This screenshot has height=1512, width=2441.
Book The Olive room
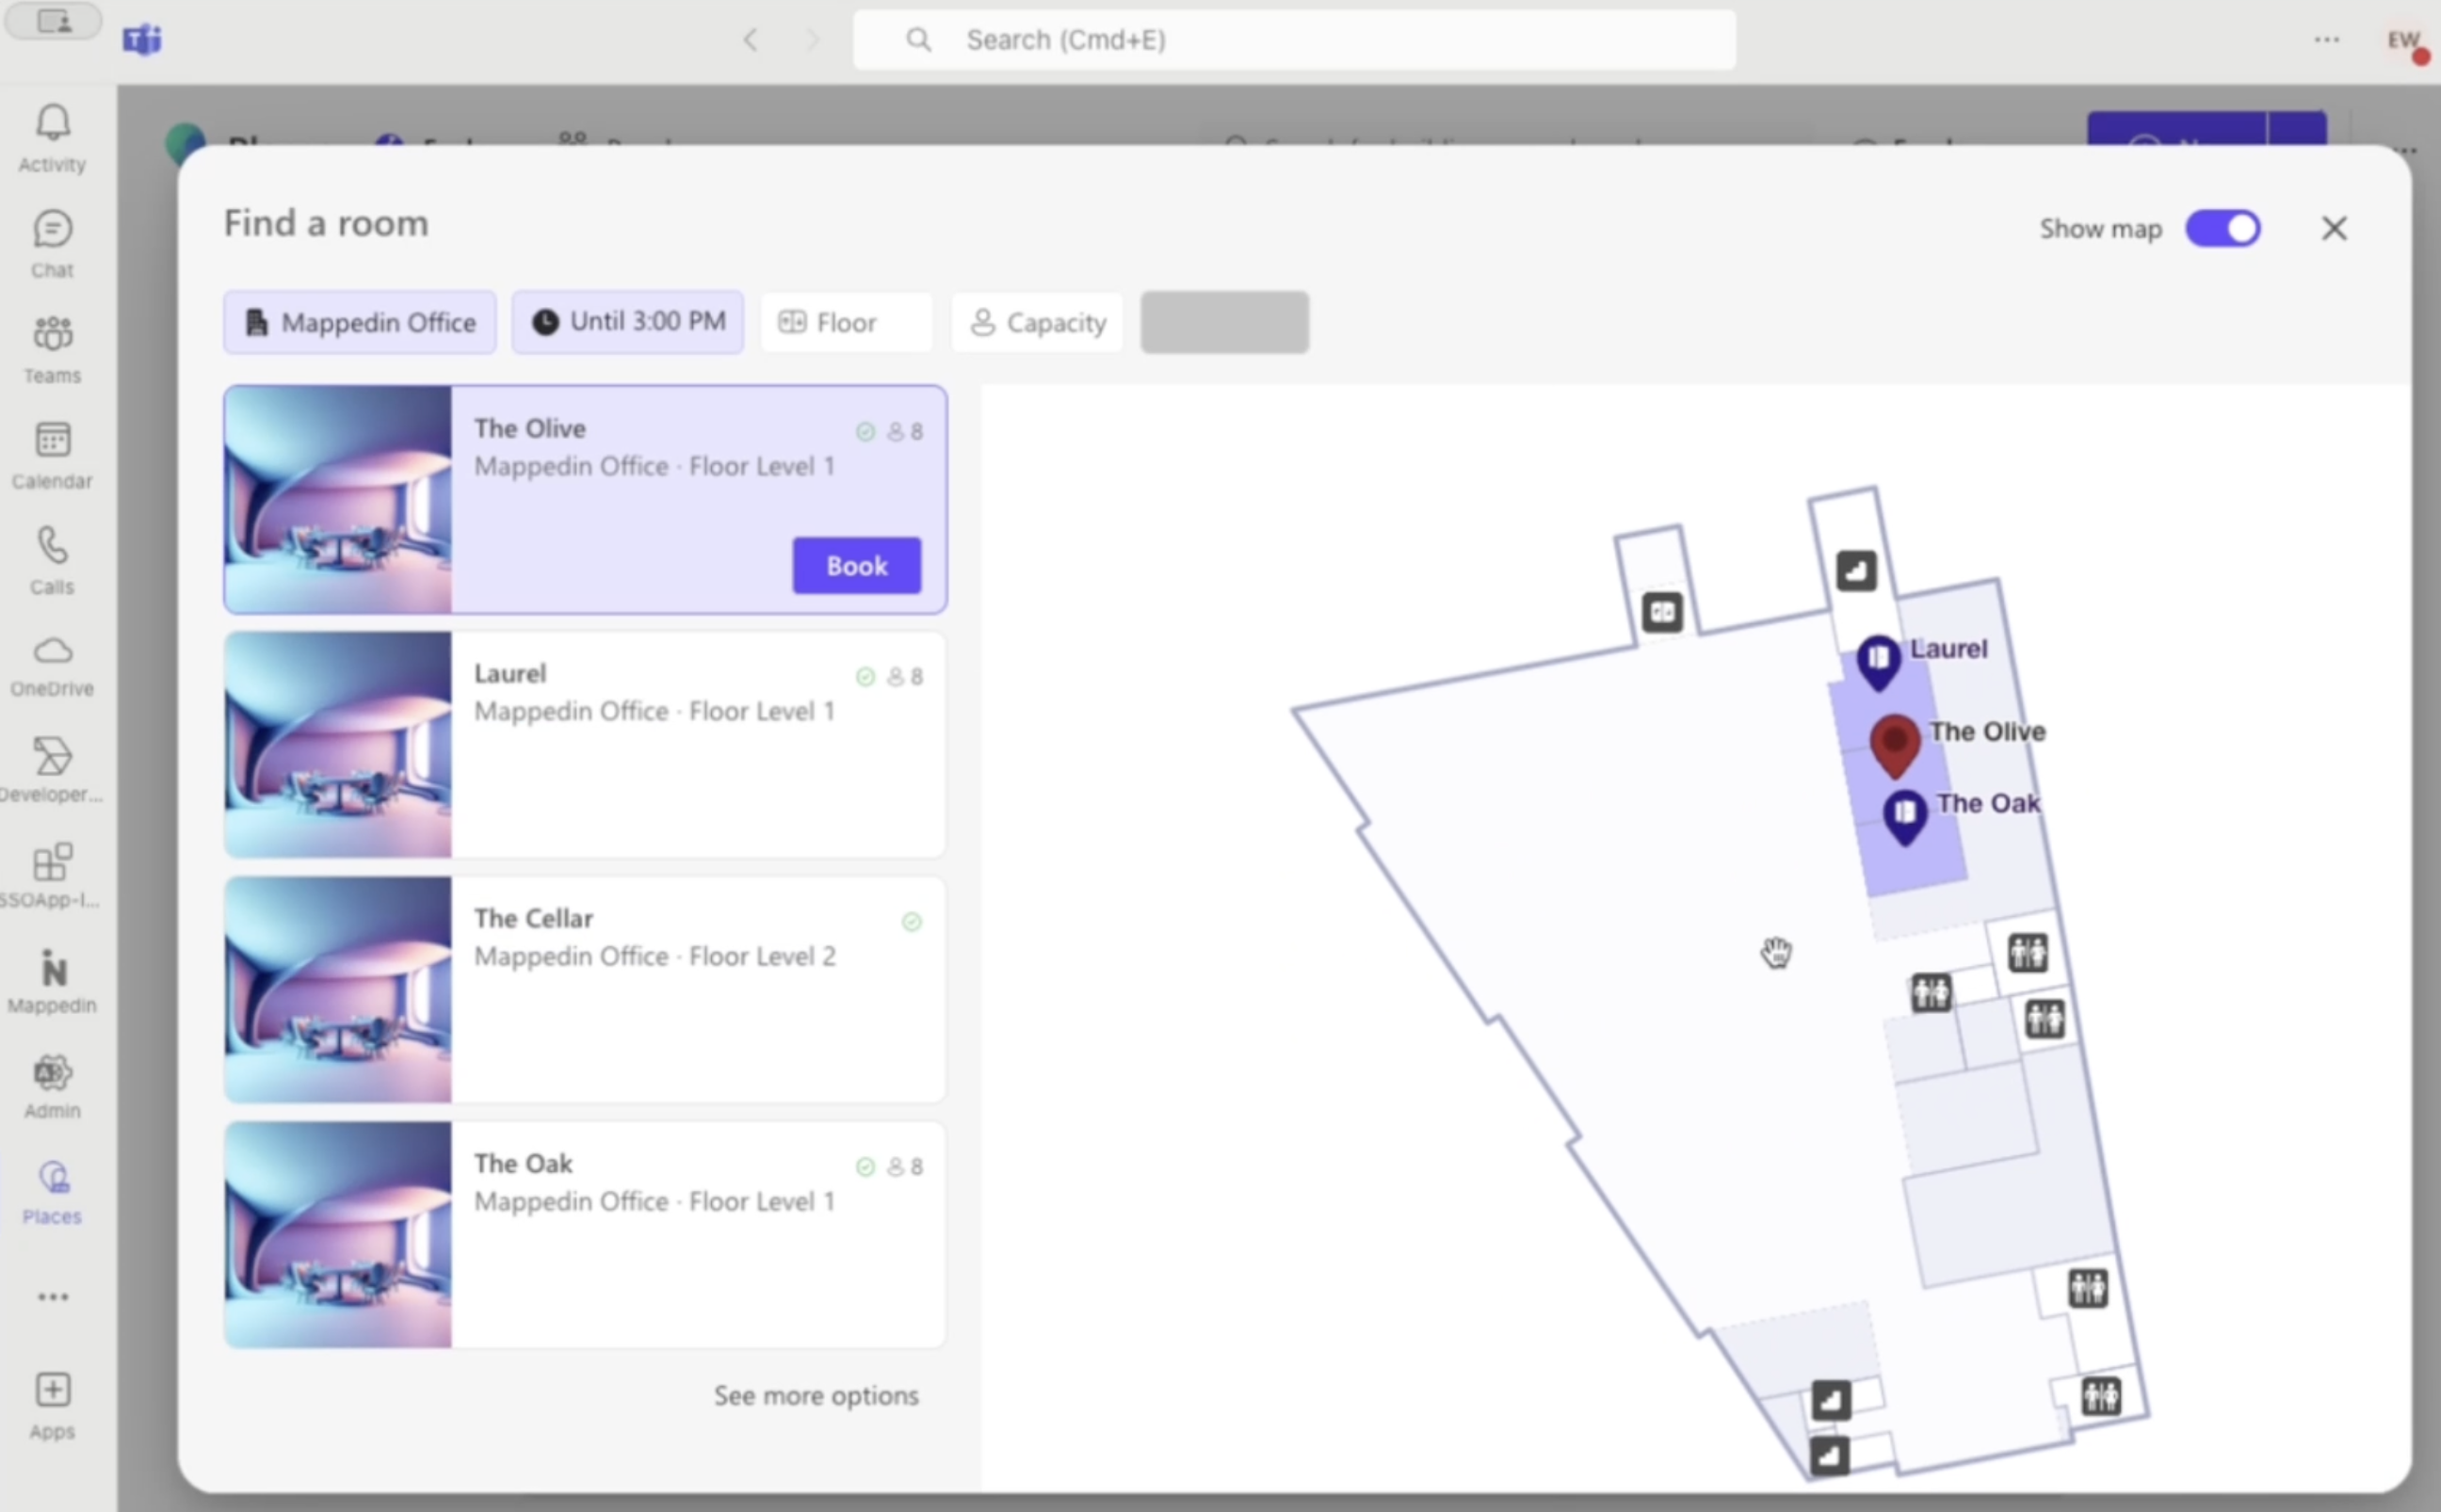[x=856, y=563]
